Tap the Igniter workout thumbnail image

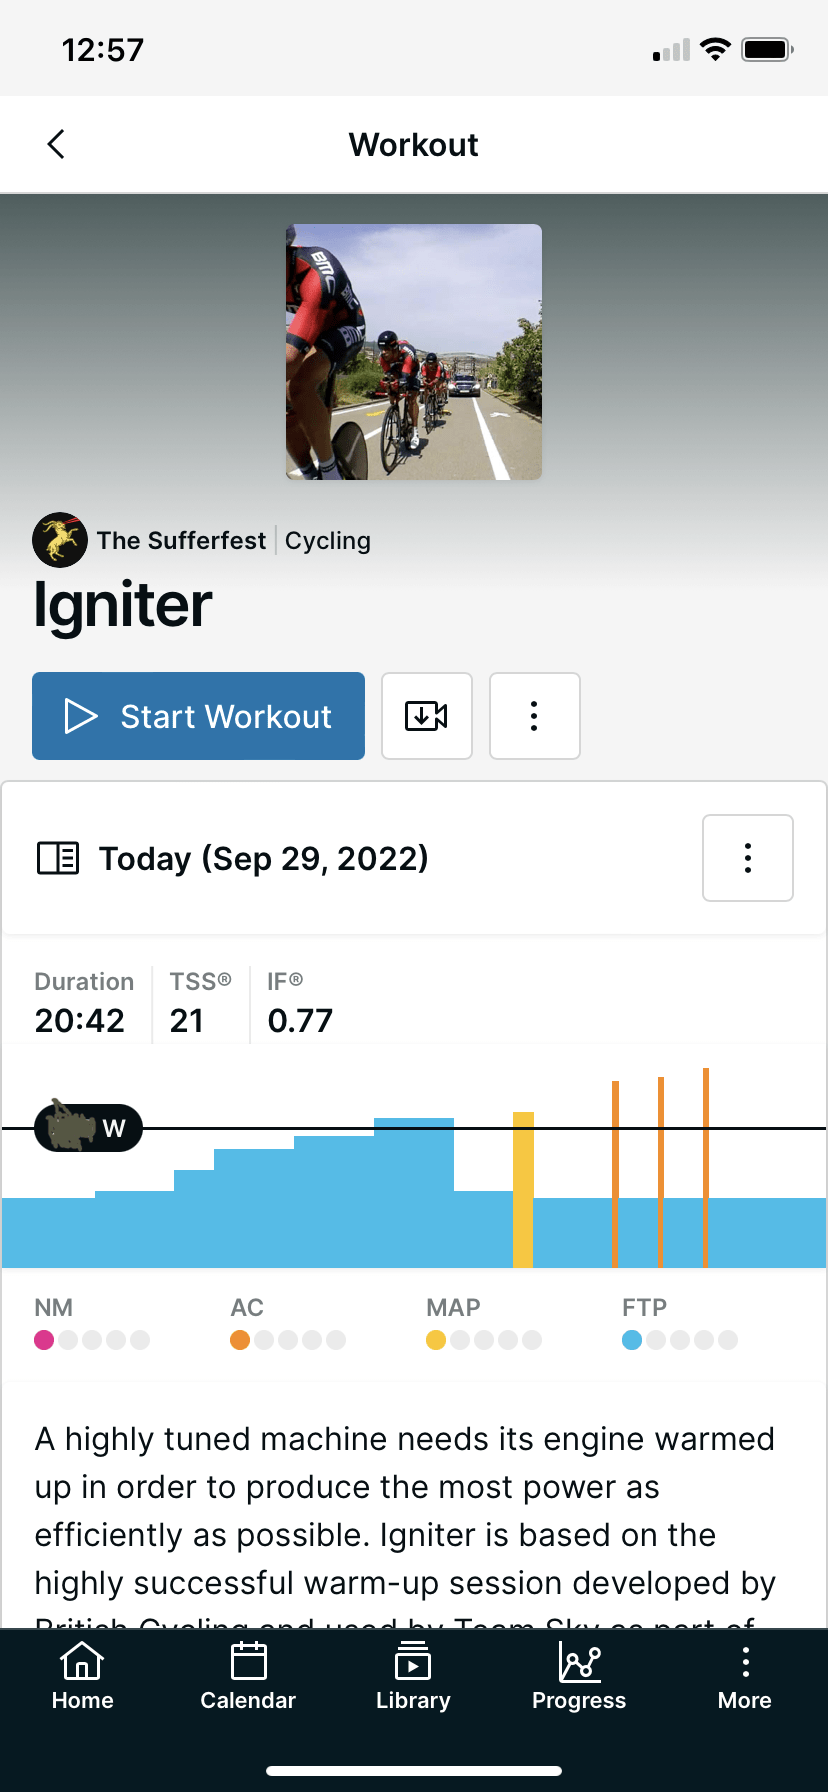(414, 352)
